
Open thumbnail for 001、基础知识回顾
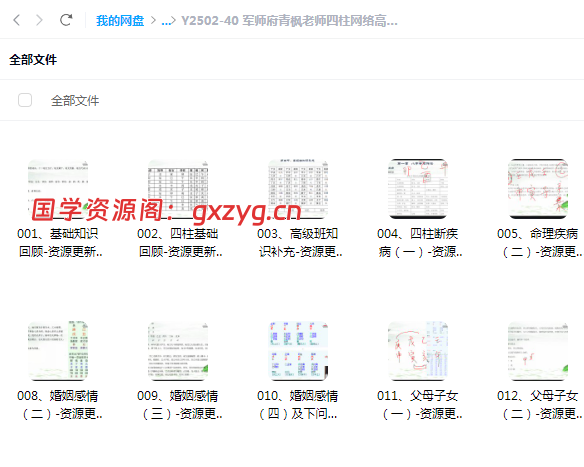pyautogui.click(x=58, y=189)
